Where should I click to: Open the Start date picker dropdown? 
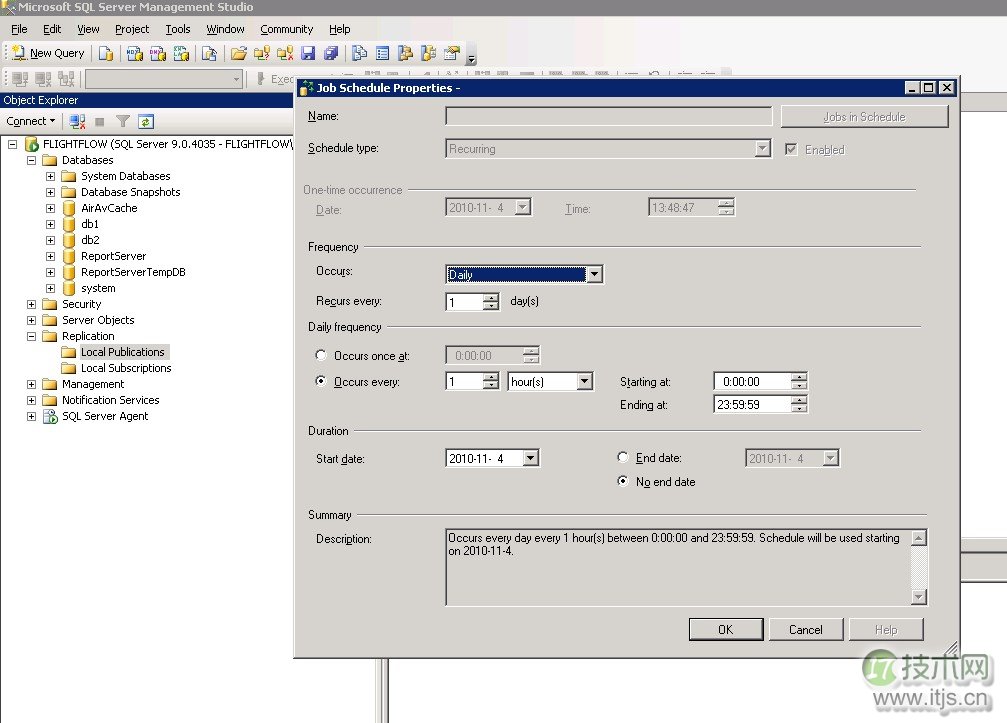point(530,458)
